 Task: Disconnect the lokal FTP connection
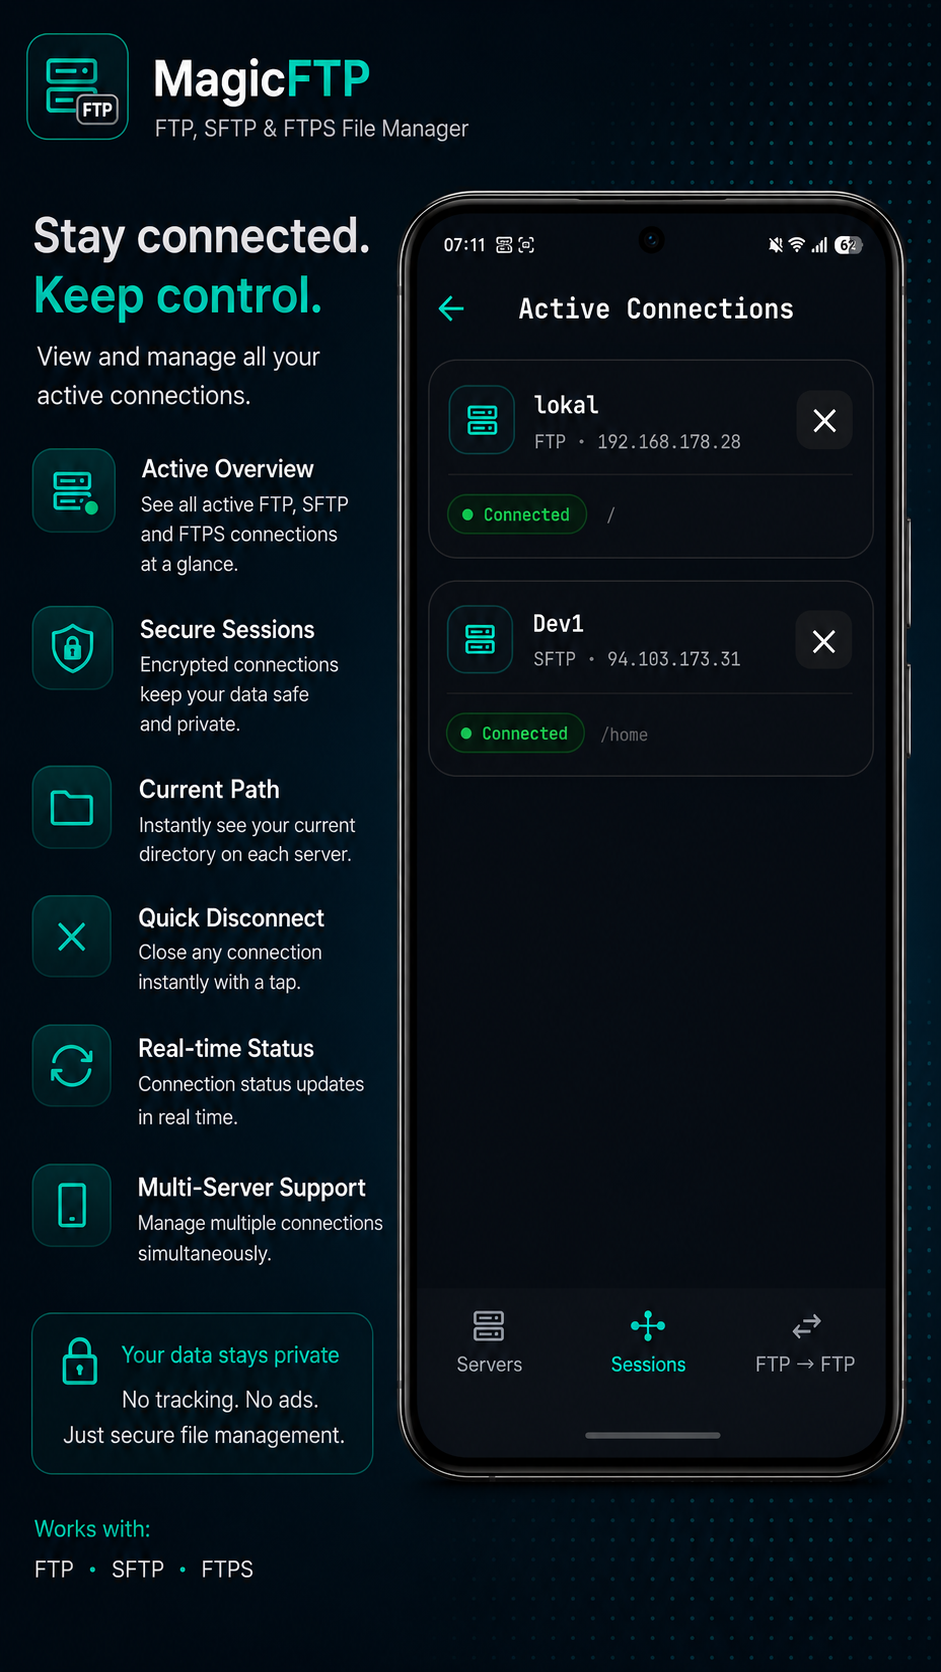tap(824, 421)
